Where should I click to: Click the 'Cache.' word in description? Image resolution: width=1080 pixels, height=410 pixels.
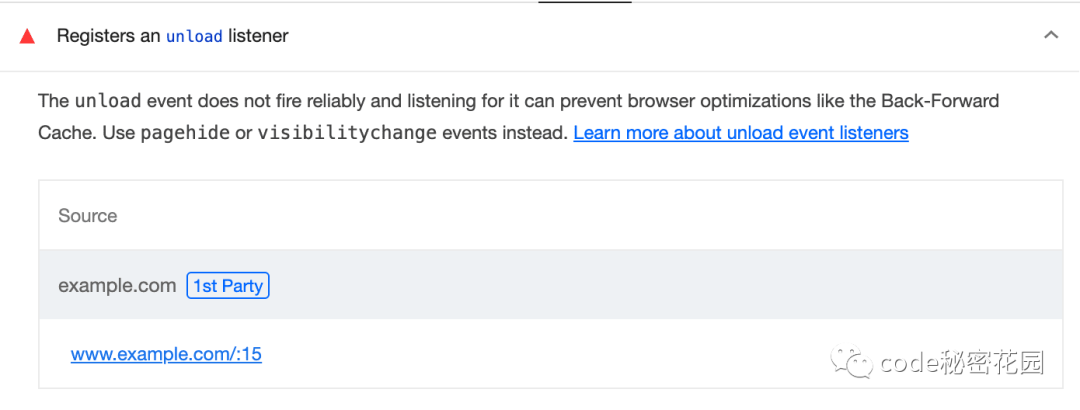pos(68,133)
